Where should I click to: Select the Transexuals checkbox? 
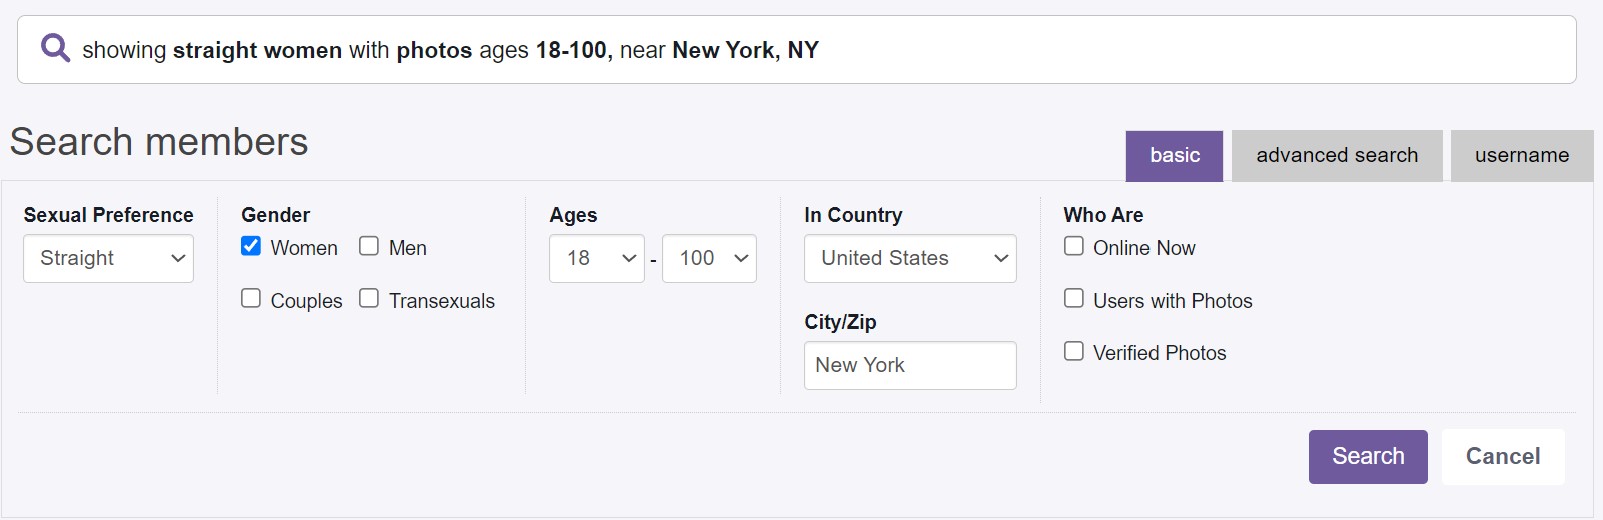[369, 299]
